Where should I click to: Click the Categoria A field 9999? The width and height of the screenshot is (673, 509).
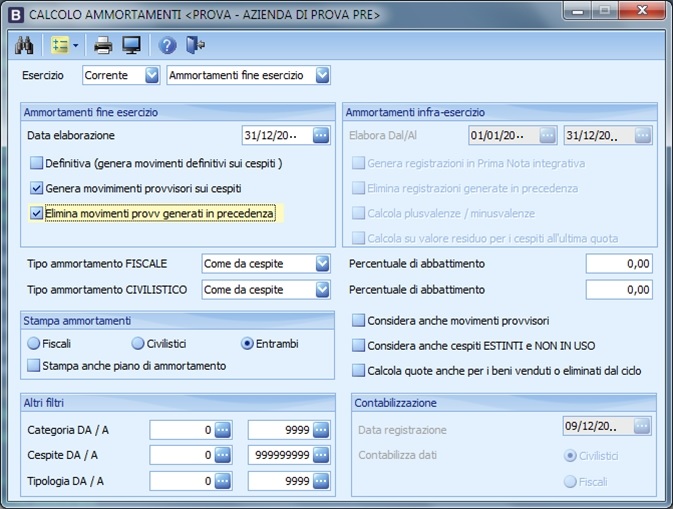point(280,430)
